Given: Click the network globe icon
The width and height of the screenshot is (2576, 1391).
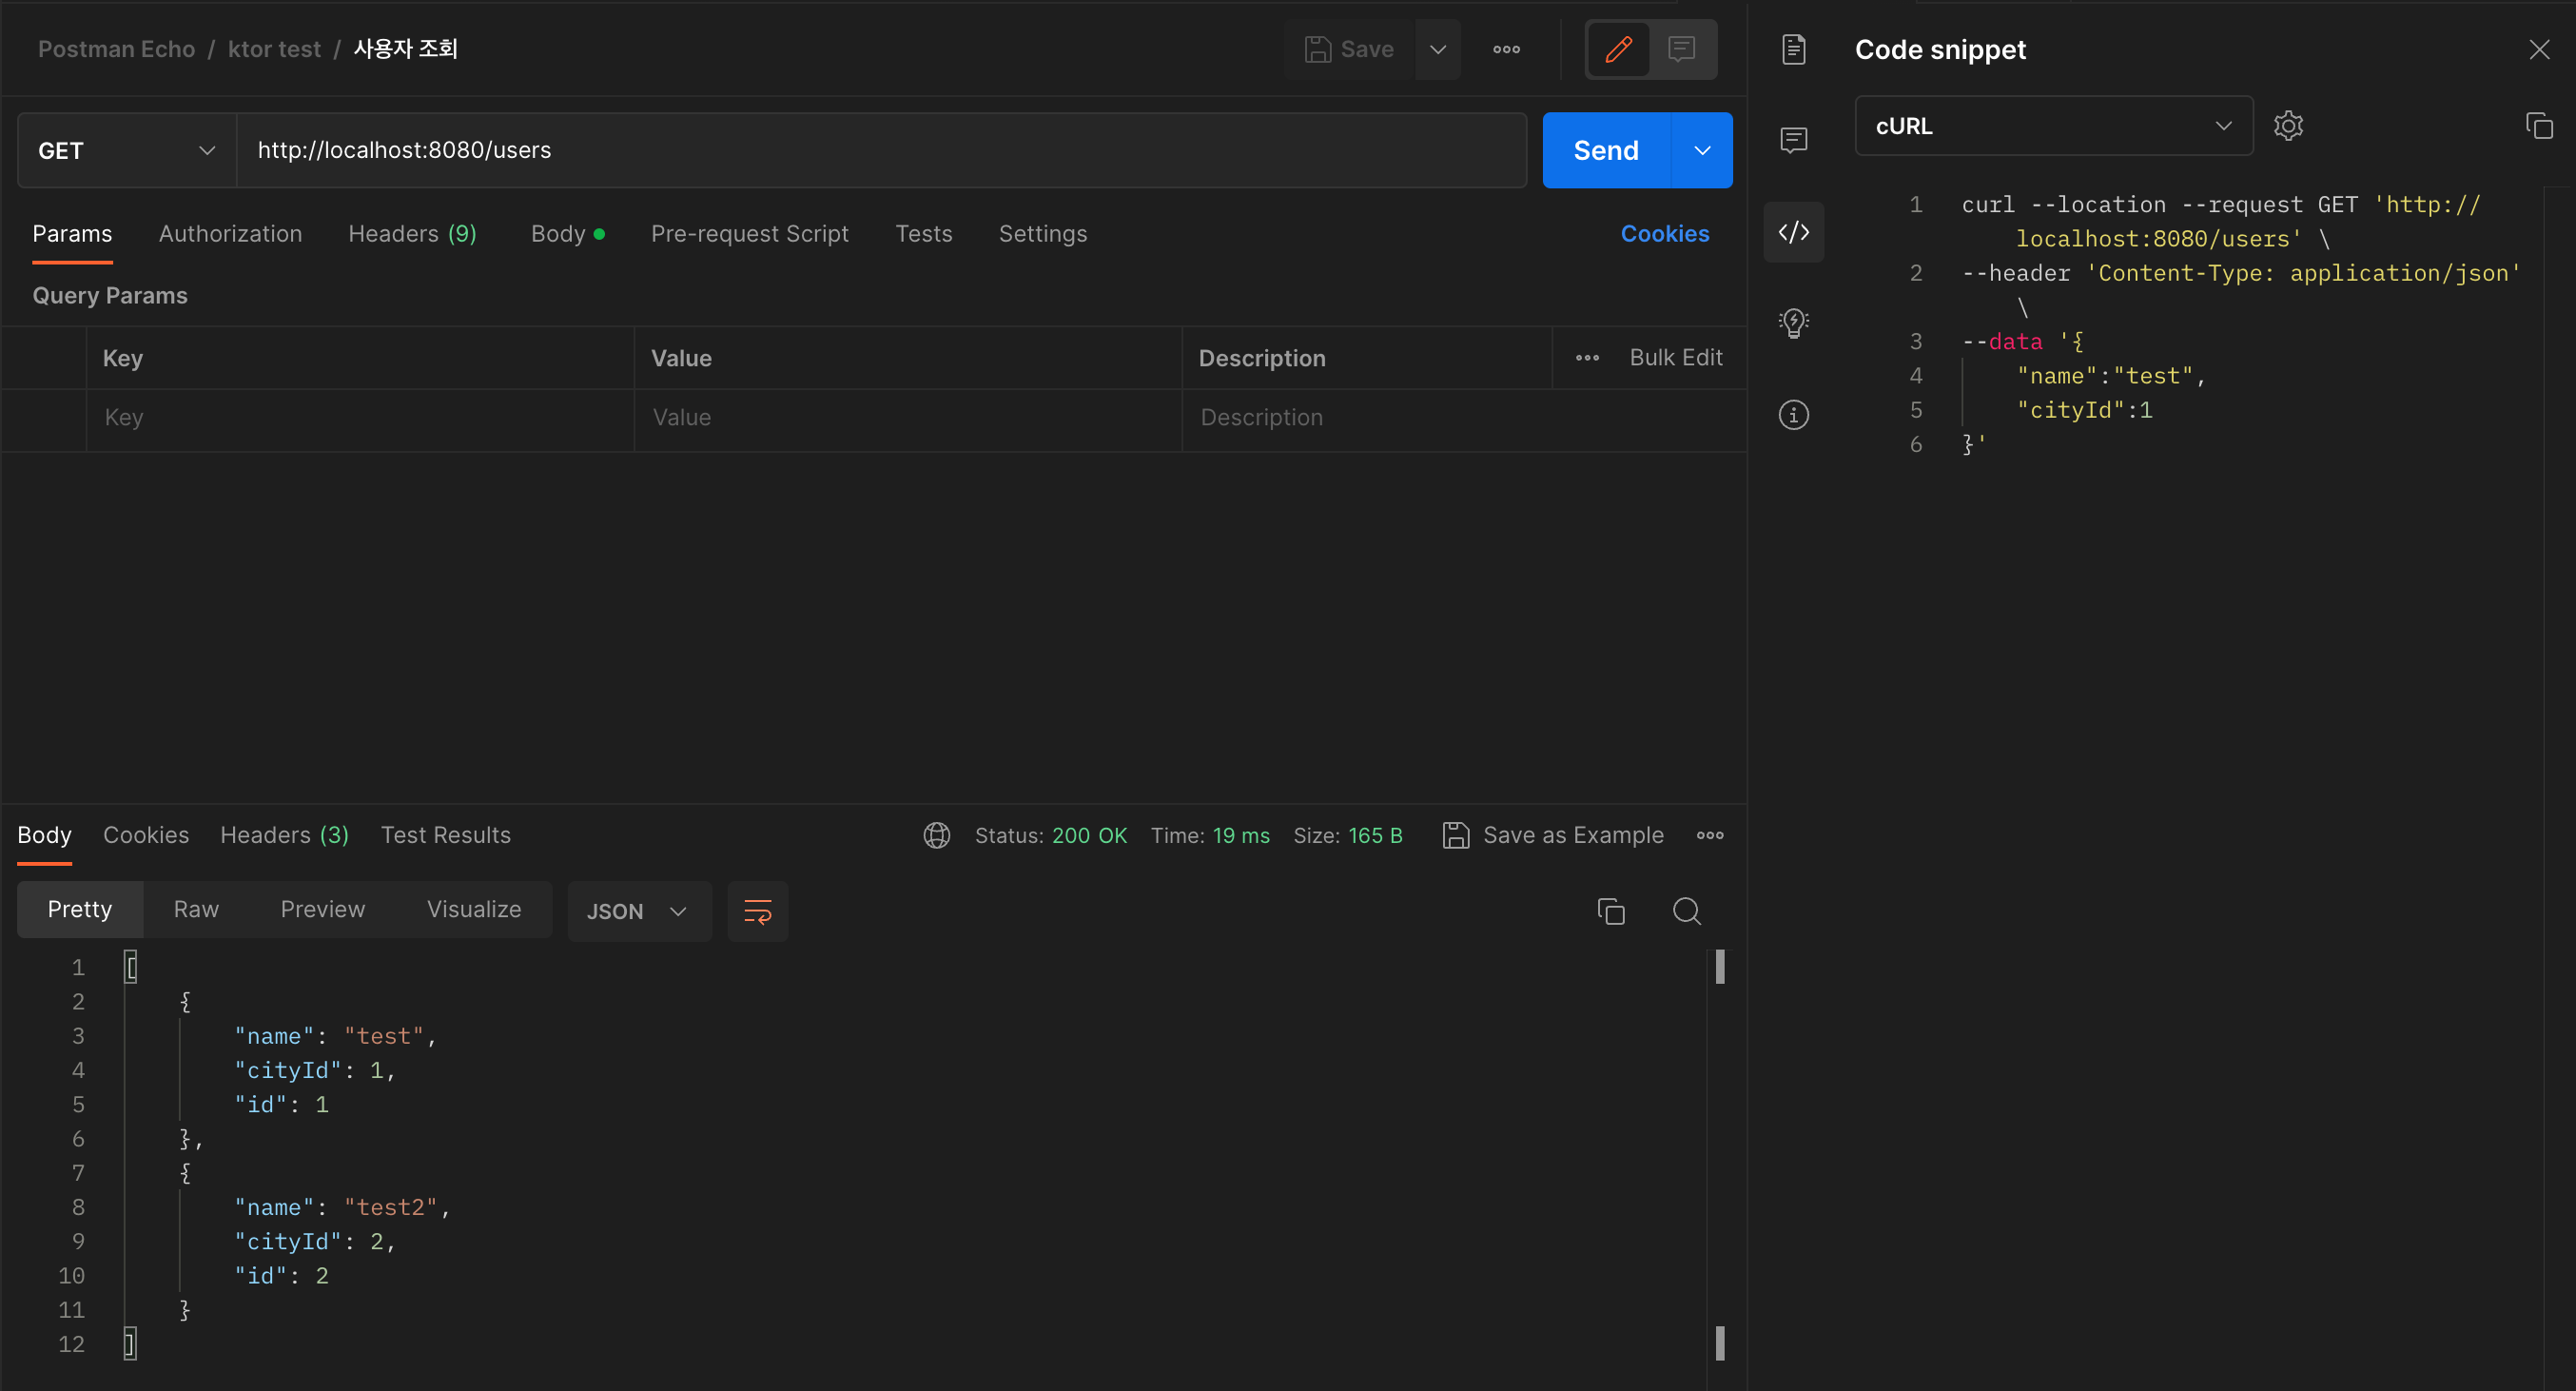Looking at the screenshot, I should (x=937, y=835).
